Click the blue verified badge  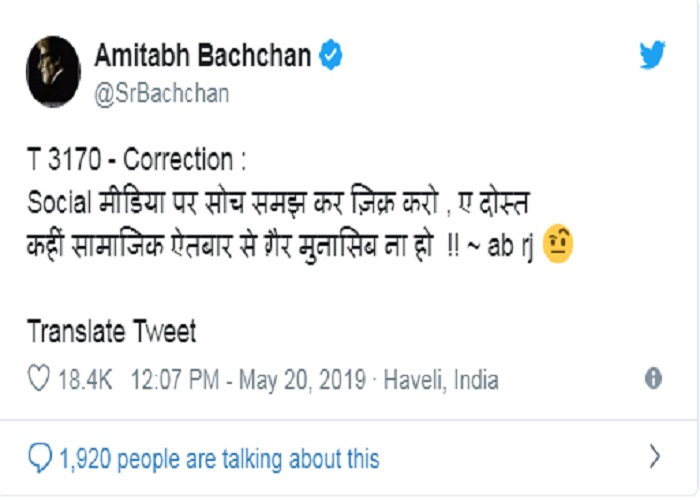click(331, 54)
